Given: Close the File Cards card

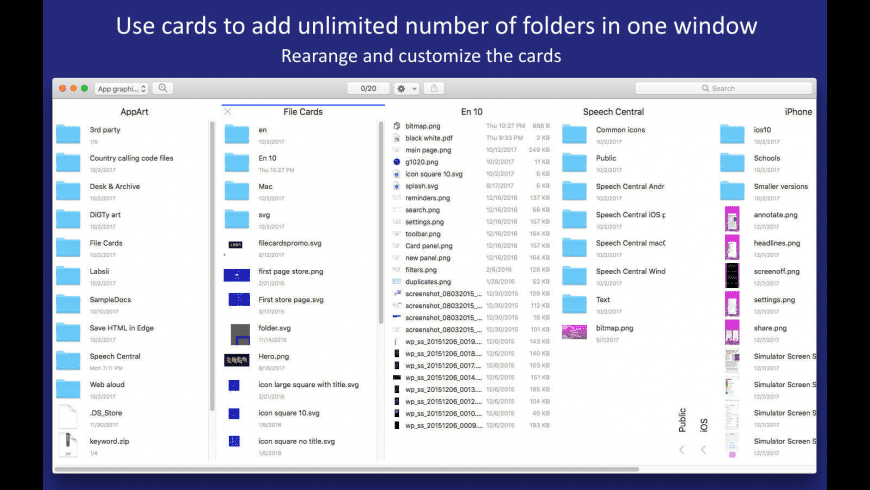Looking at the screenshot, I should [227, 112].
